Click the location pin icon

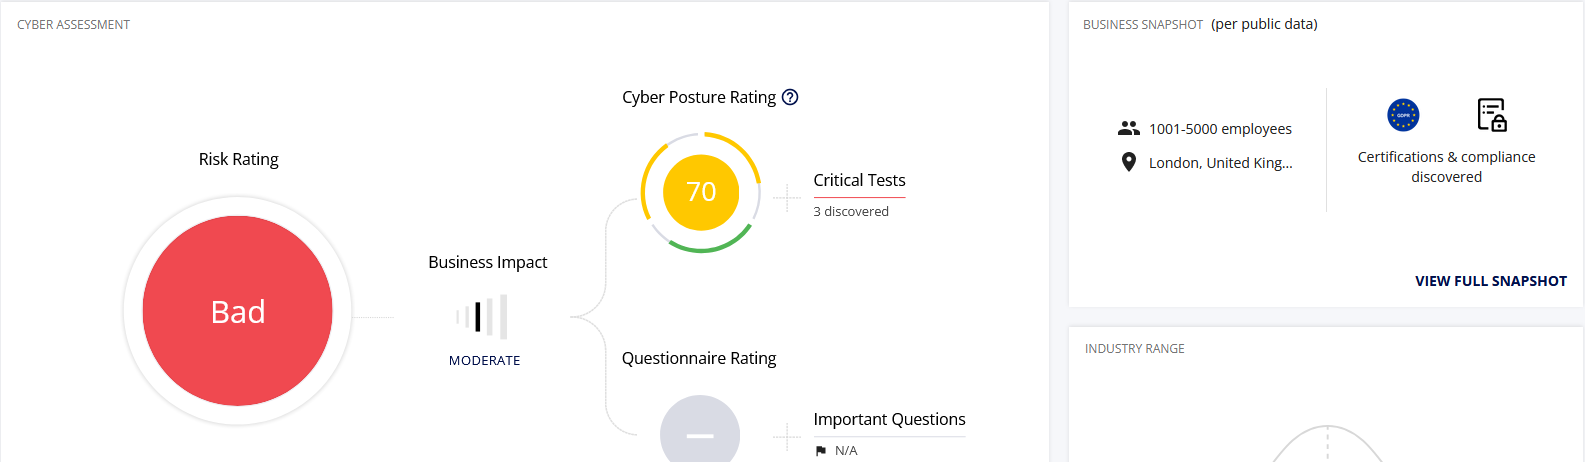[1129, 162]
